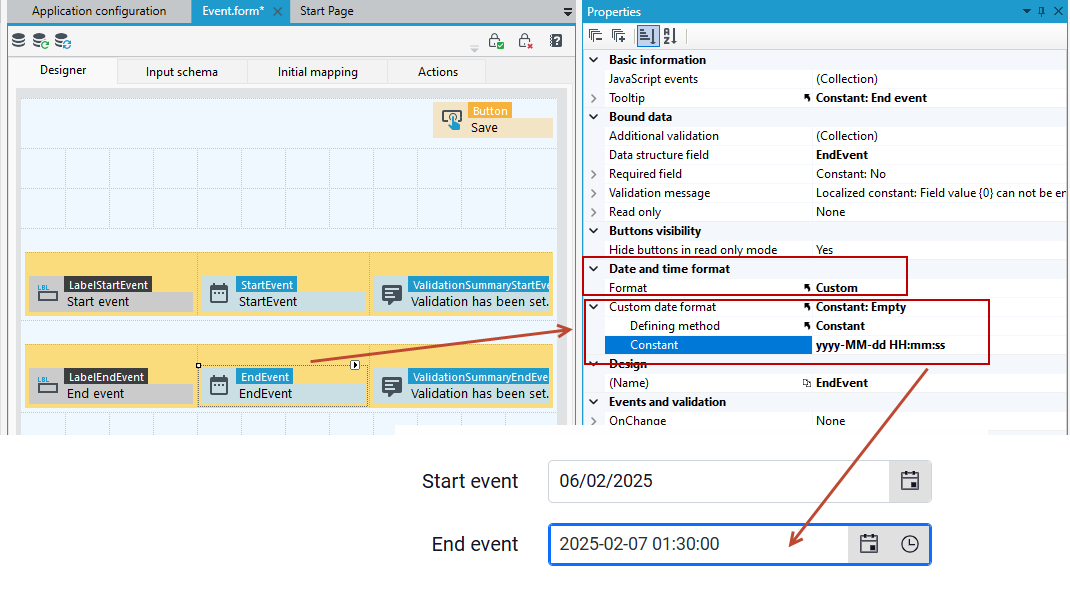Open the document tabs overflow dropdown

pos(568,12)
